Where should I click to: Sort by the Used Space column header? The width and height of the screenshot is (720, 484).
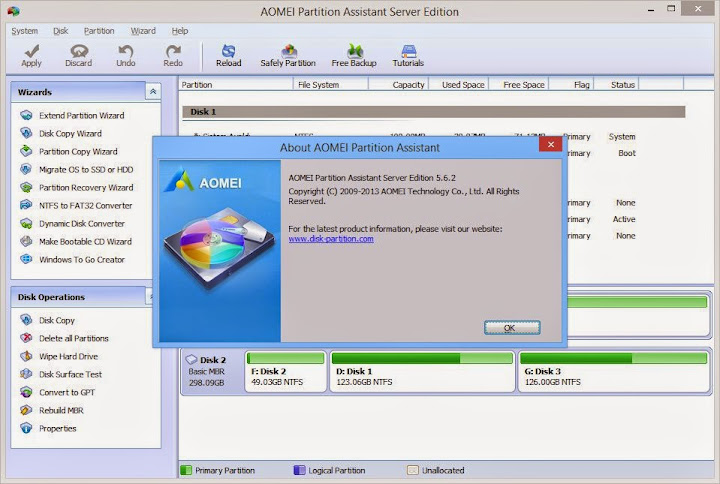(459, 85)
